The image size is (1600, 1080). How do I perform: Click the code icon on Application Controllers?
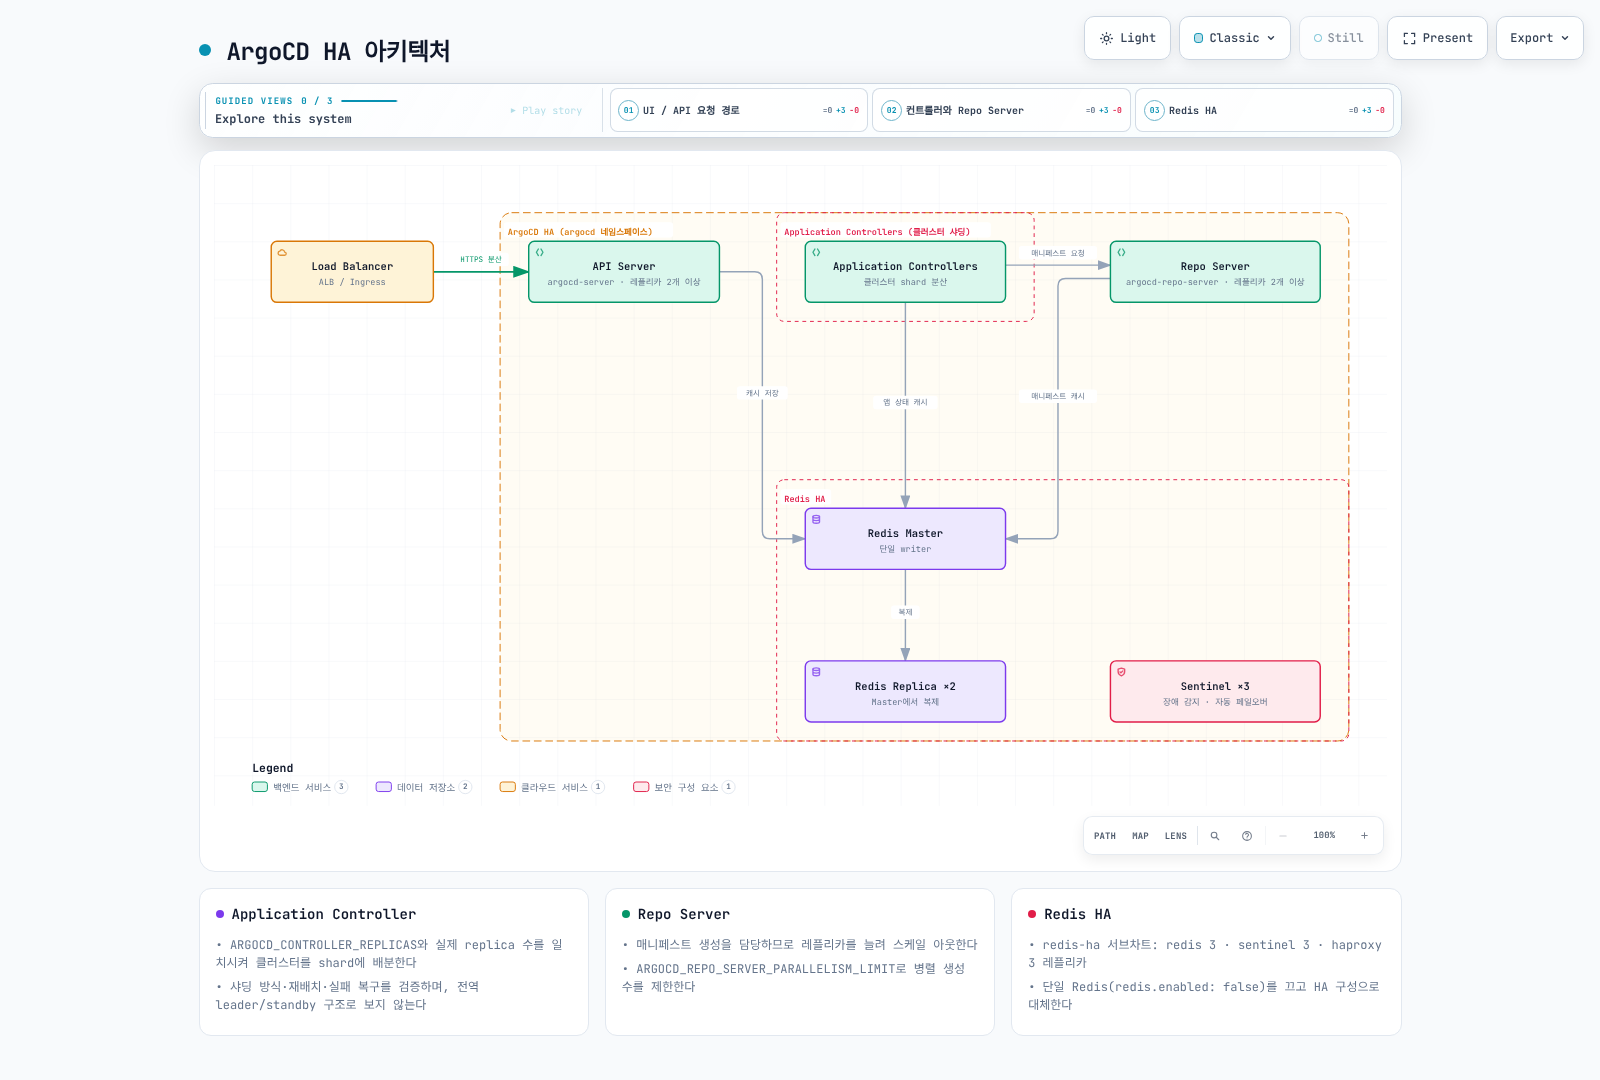816,253
